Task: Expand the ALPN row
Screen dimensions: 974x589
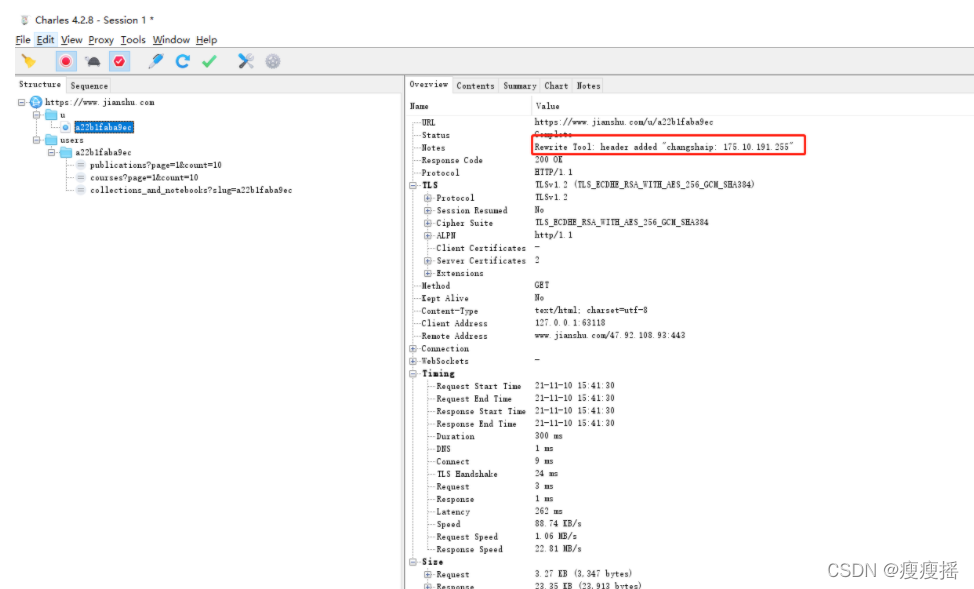Action: (427, 235)
